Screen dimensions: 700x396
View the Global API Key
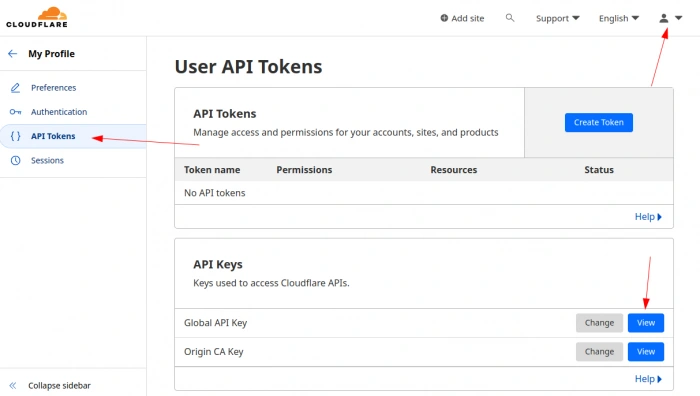click(646, 323)
